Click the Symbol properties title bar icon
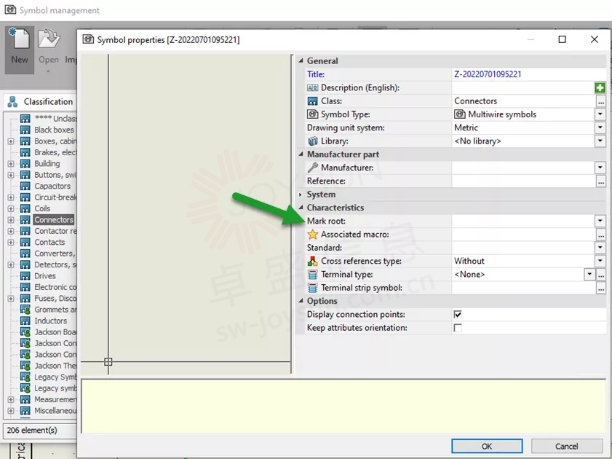Screen dimensions: 612x459 click(88, 39)
